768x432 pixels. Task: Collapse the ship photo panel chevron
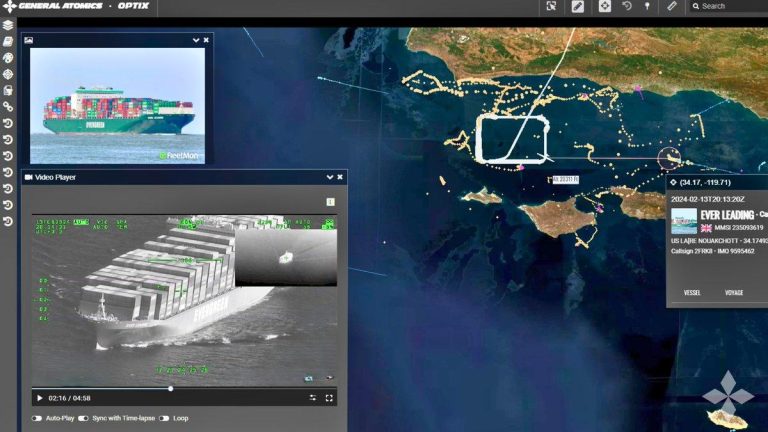[196, 40]
